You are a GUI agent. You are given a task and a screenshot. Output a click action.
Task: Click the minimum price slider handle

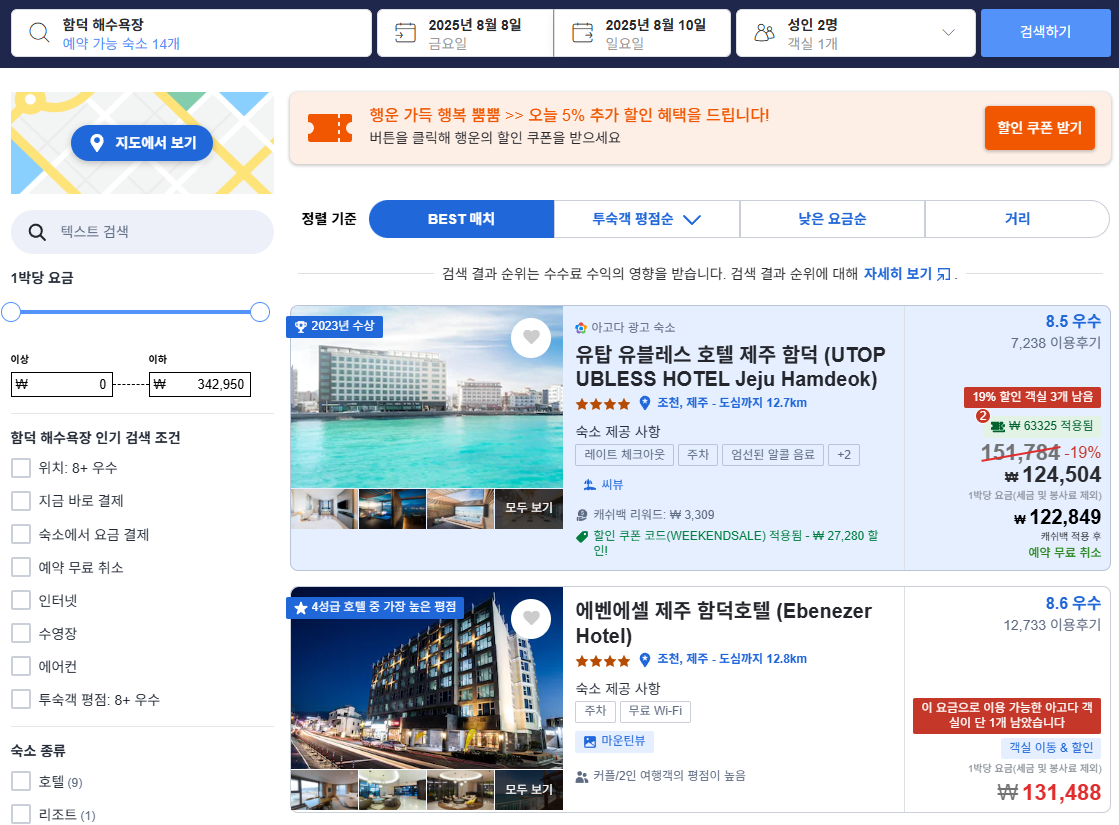pos(11,312)
